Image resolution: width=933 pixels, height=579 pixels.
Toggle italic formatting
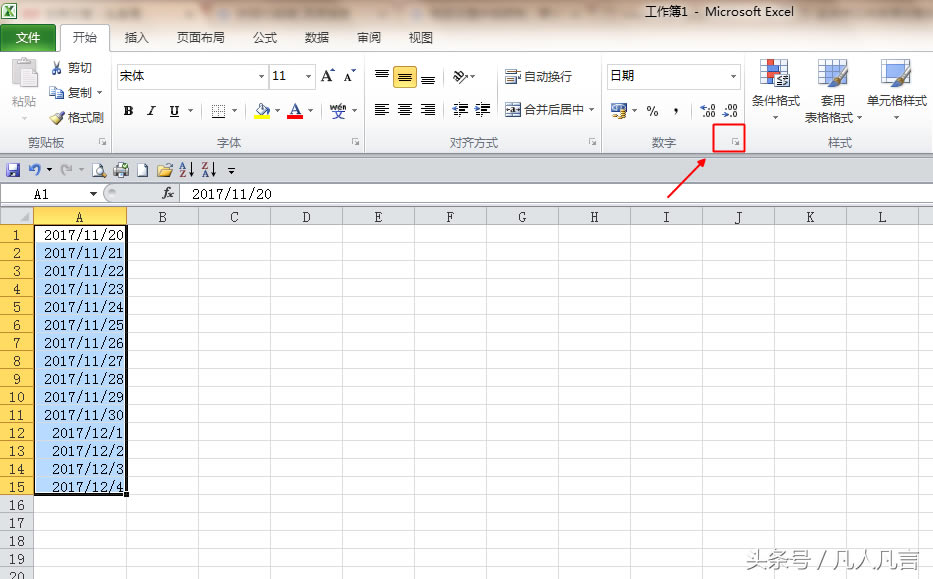coord(150,110)
